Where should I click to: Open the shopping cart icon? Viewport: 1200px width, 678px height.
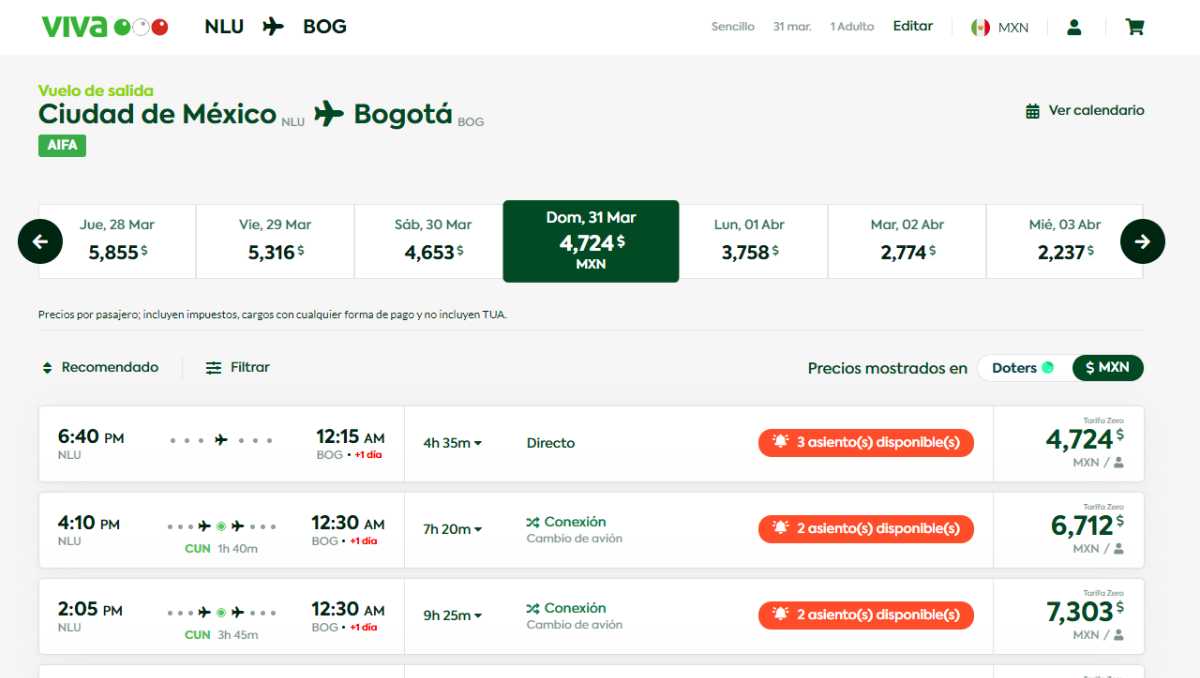coord(1135,27)
